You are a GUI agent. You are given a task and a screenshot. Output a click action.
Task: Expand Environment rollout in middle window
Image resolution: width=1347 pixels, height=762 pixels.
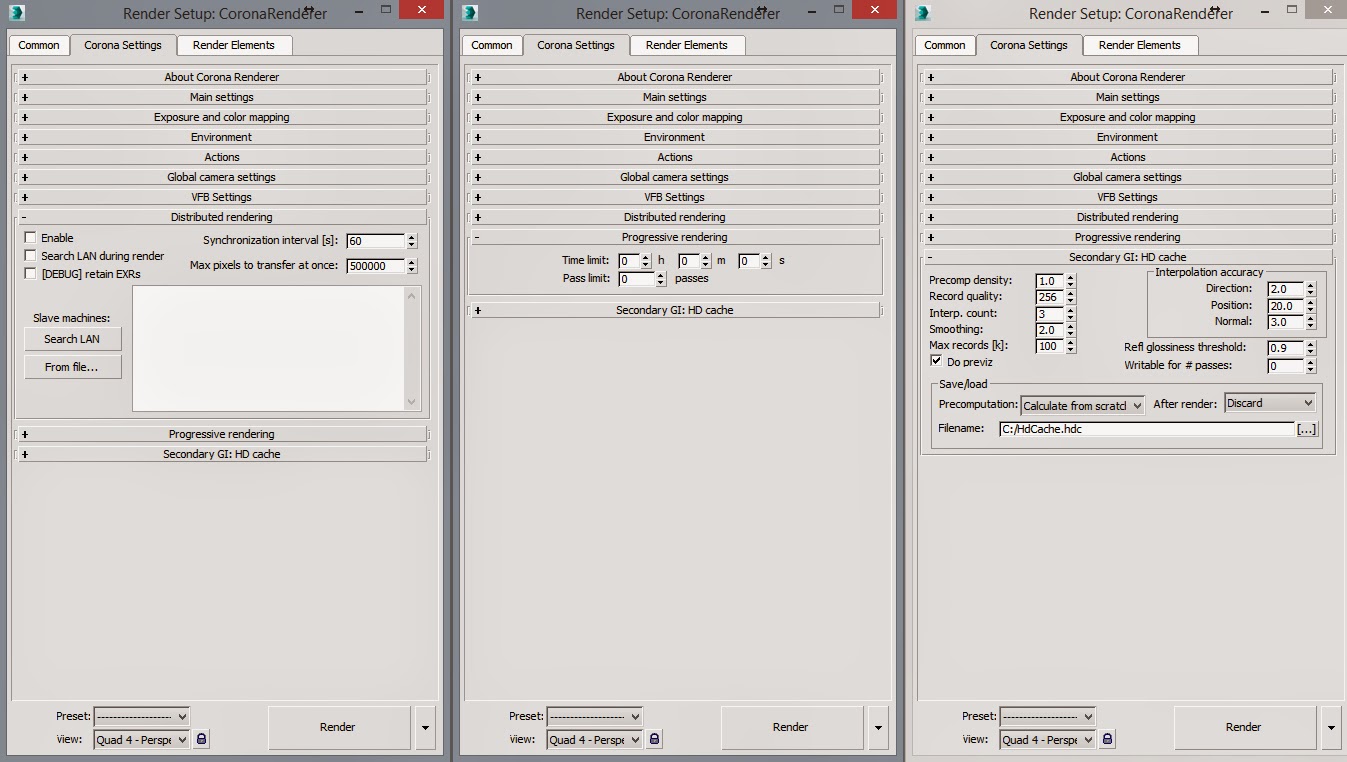[675, 137]
